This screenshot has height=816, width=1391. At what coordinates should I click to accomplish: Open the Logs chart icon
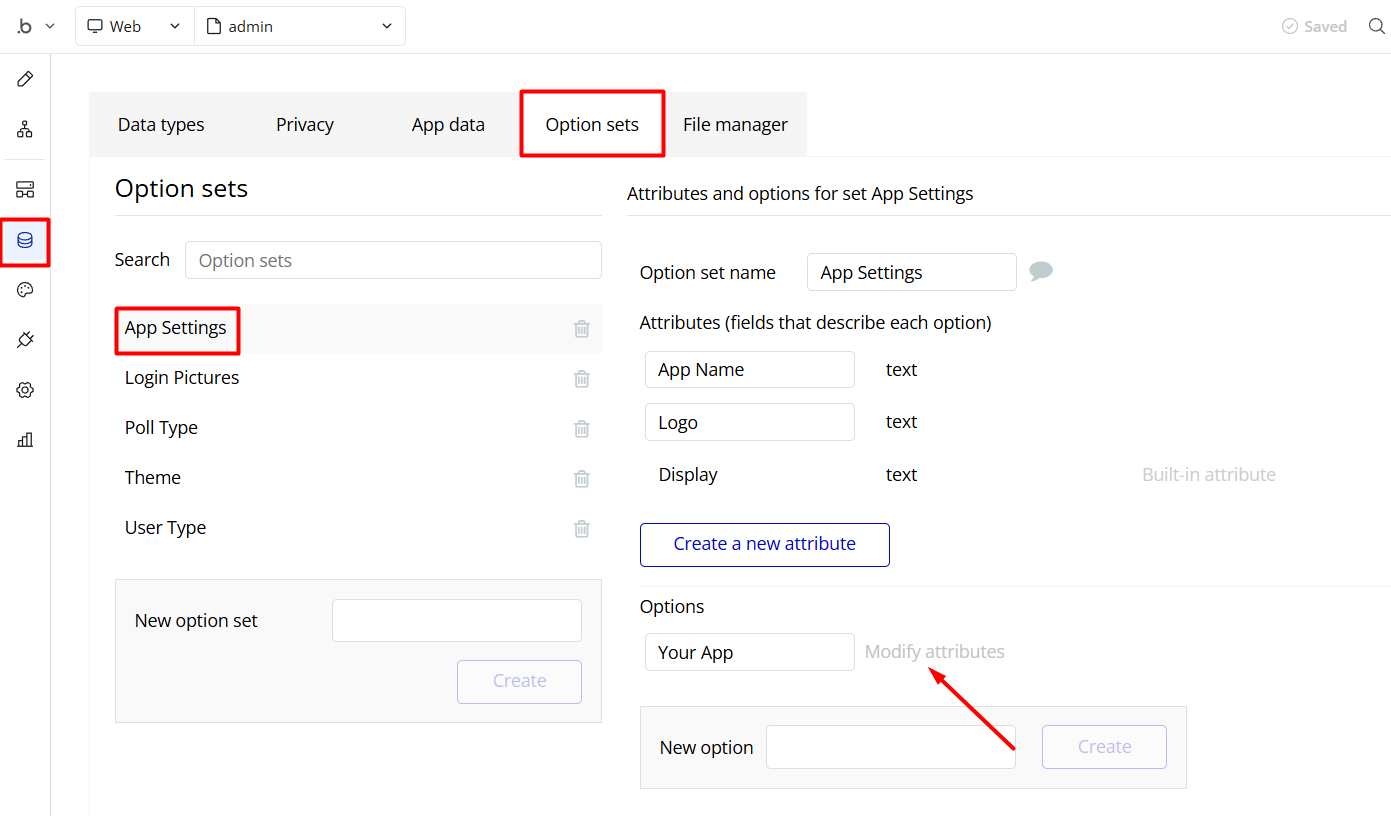point(25,439)
